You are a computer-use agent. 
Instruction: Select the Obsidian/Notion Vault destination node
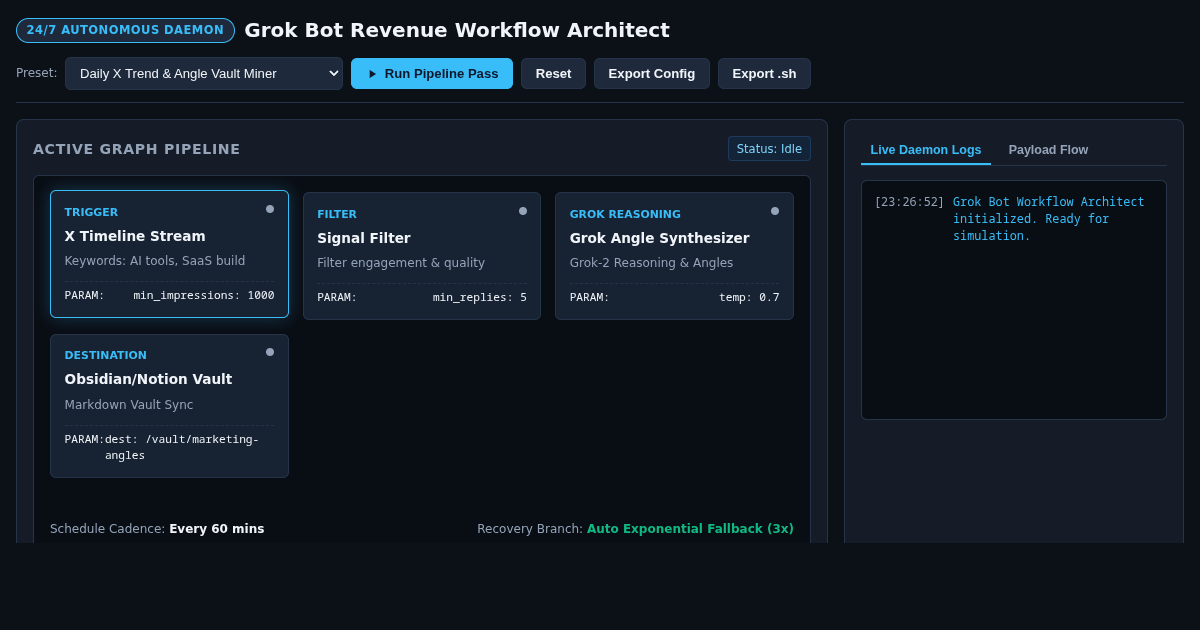click(169, 406)
